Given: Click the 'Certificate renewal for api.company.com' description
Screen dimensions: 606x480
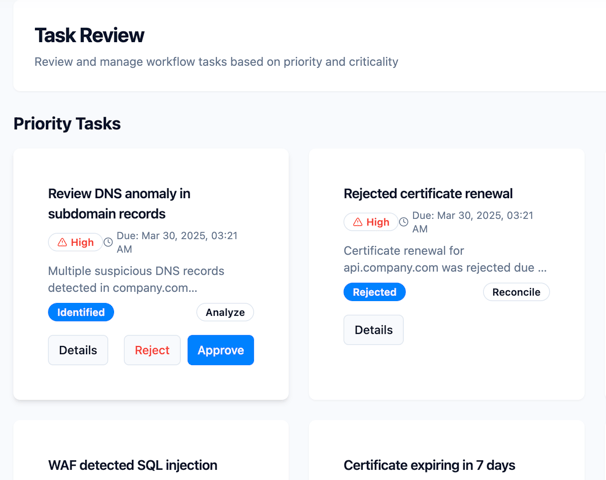Looking at the screenshot, I should click(x=445, y=259).
